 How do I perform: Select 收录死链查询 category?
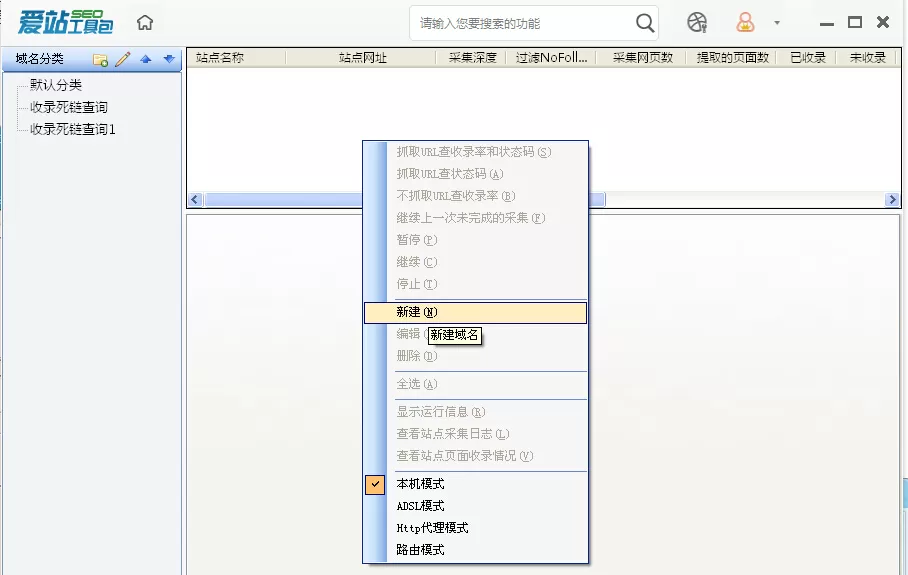(x=68, y=107)
